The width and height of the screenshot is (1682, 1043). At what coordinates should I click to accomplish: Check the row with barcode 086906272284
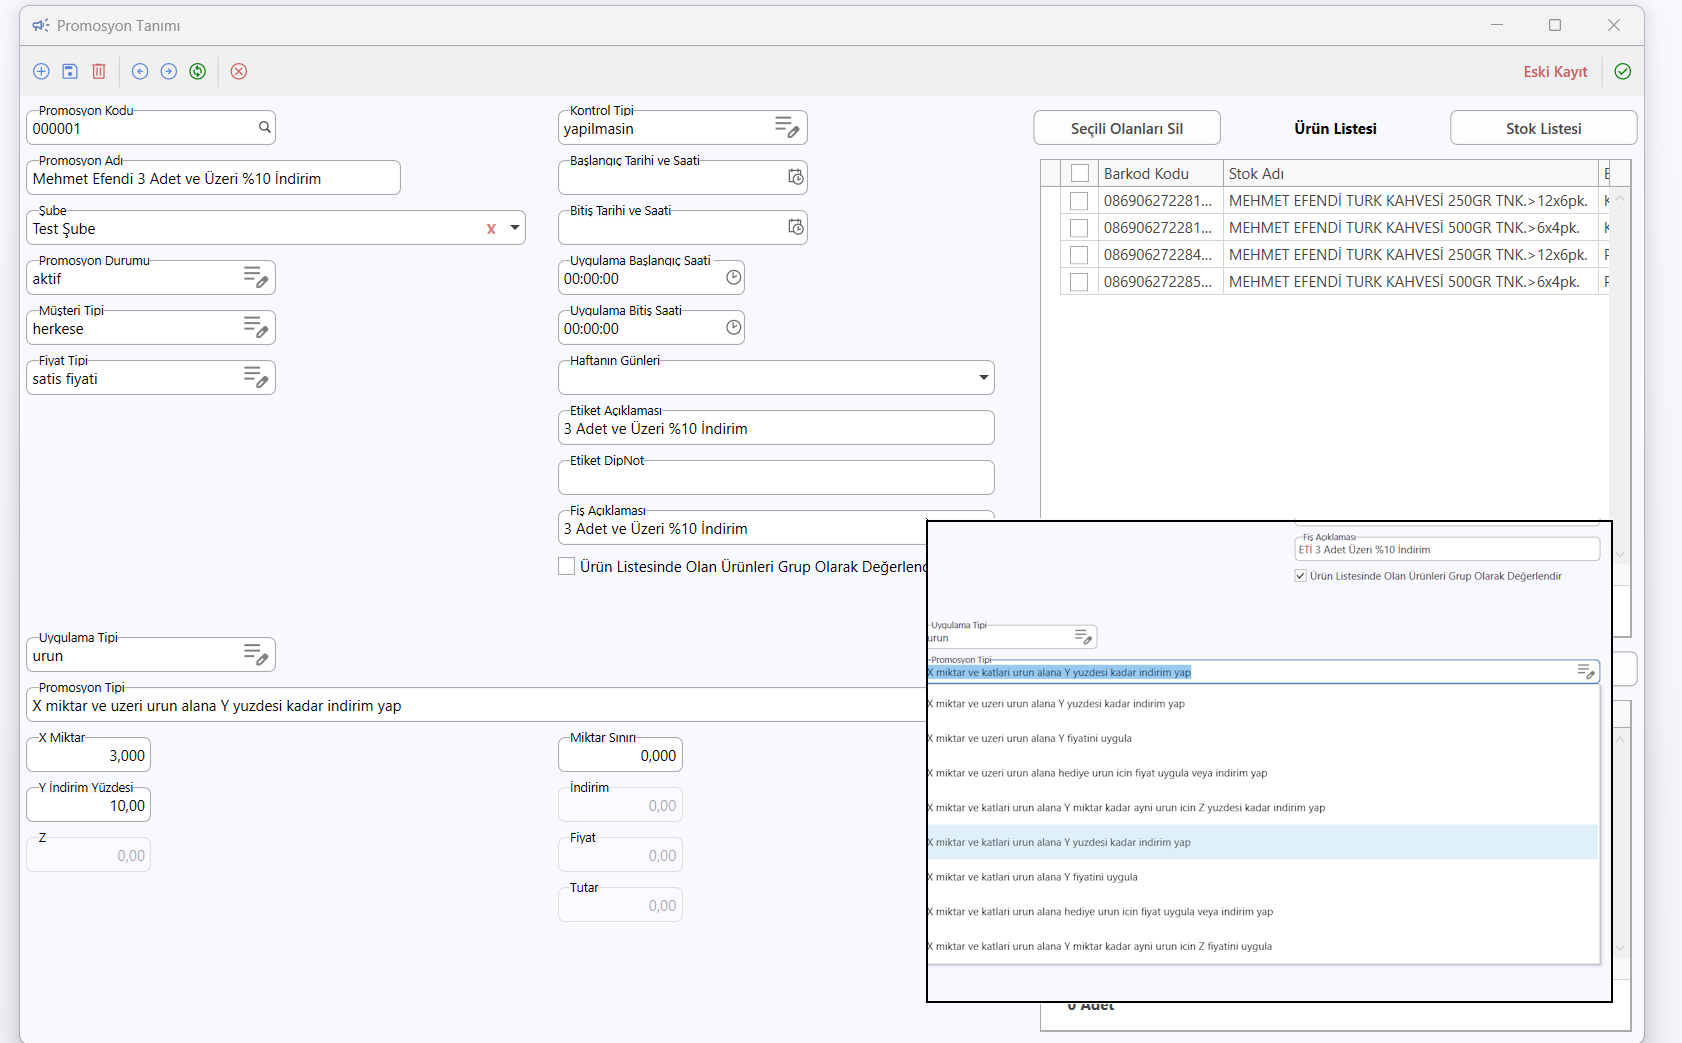click(x=1079, y=254)
